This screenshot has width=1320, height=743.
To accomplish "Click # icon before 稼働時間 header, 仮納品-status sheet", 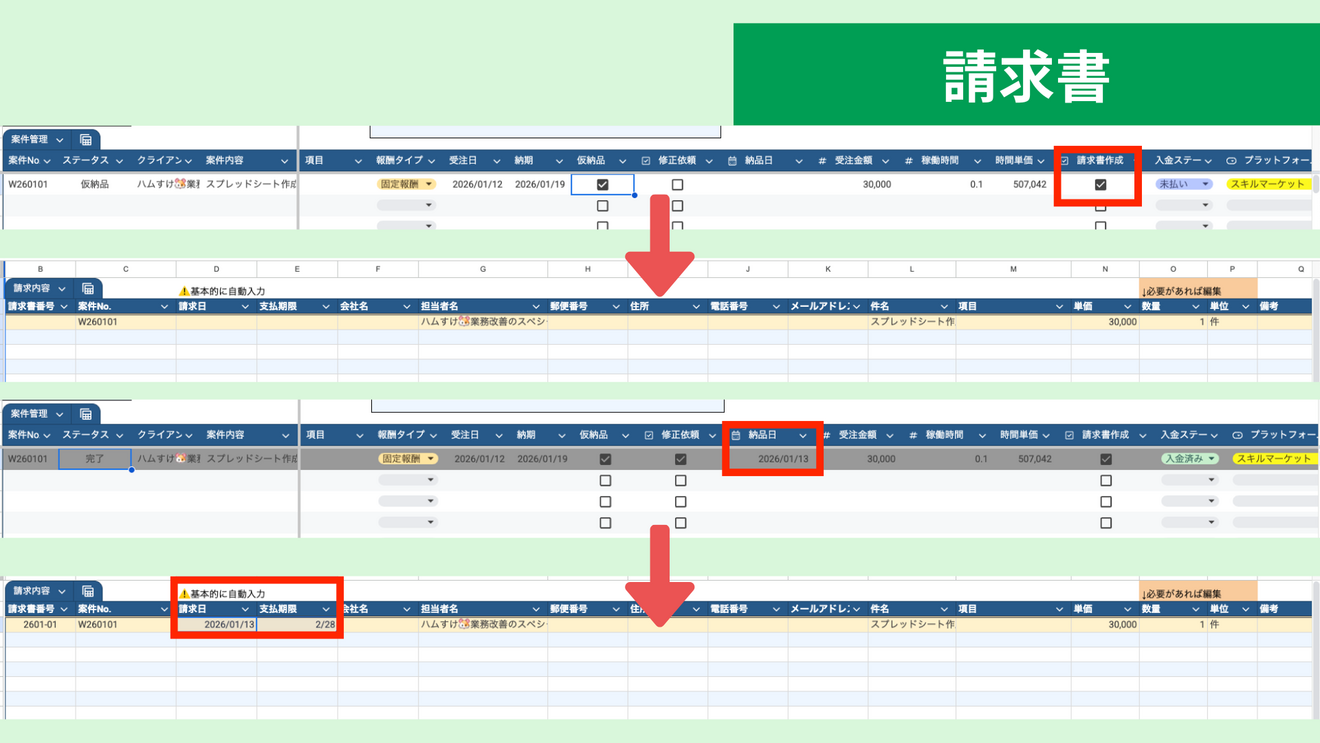I will pos(909,161).
